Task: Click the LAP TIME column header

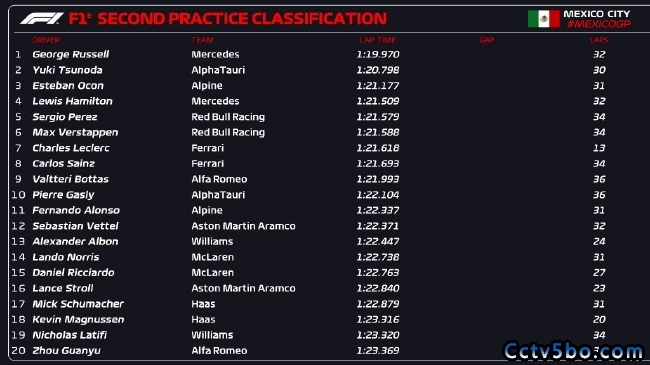Action: click(x=378, y=40)
